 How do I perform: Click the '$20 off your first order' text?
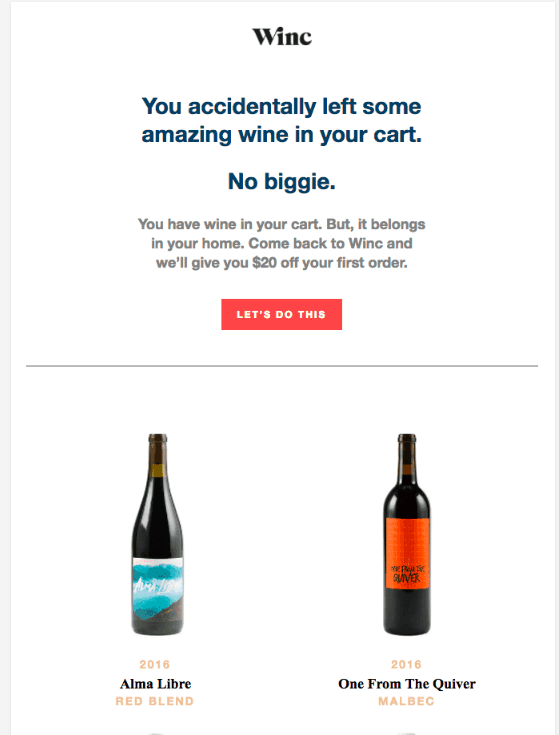[x=330, y=263]
